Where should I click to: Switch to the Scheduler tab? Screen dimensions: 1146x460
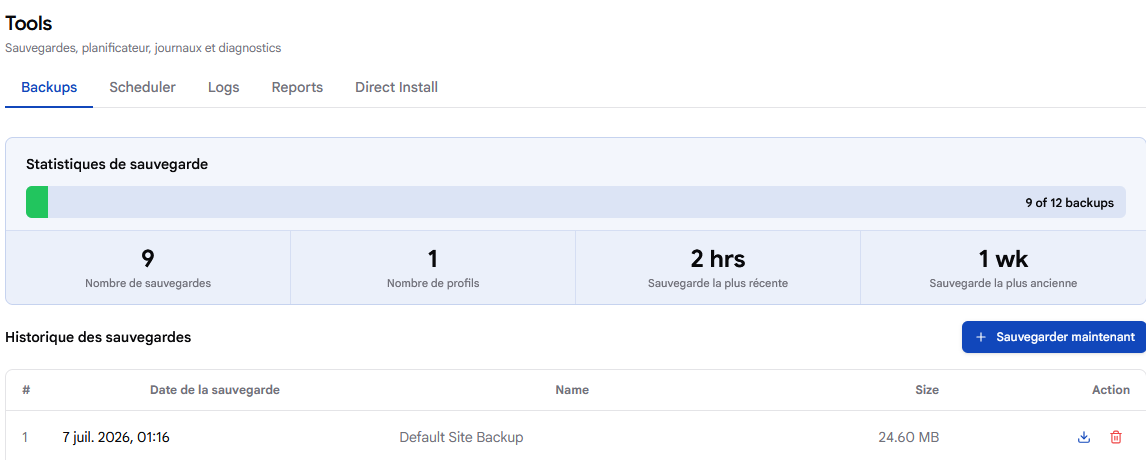143,88
